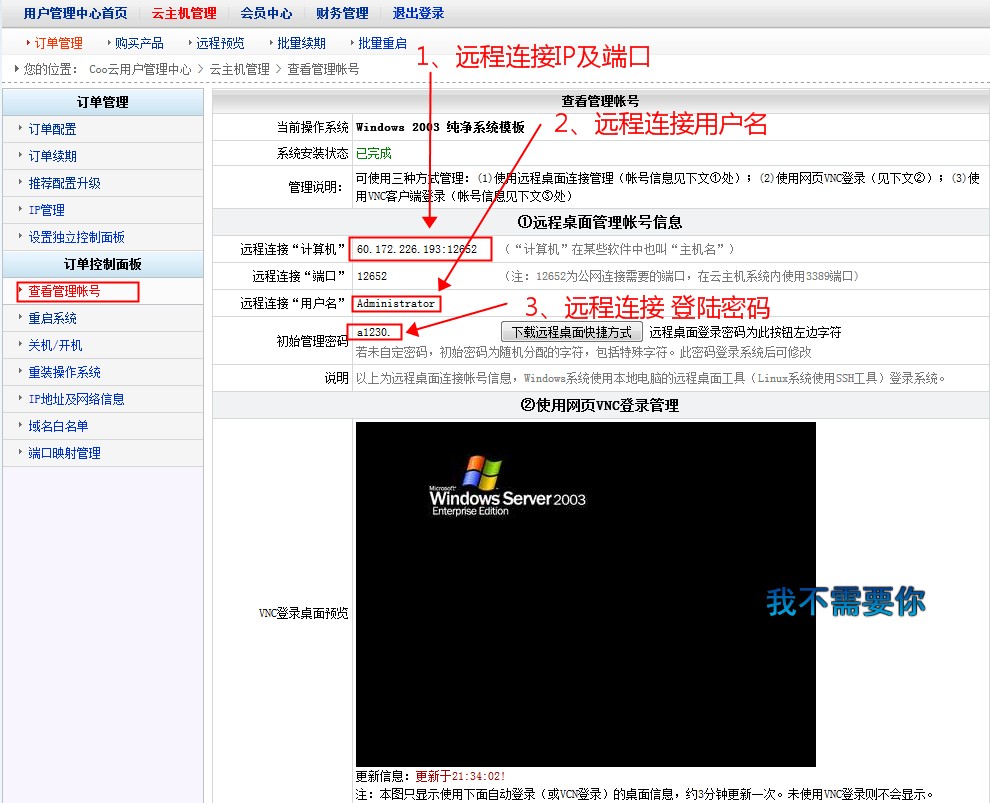
Task: Open 推荐配置升级 in the sidebar
Action: (x=64, y=183)
